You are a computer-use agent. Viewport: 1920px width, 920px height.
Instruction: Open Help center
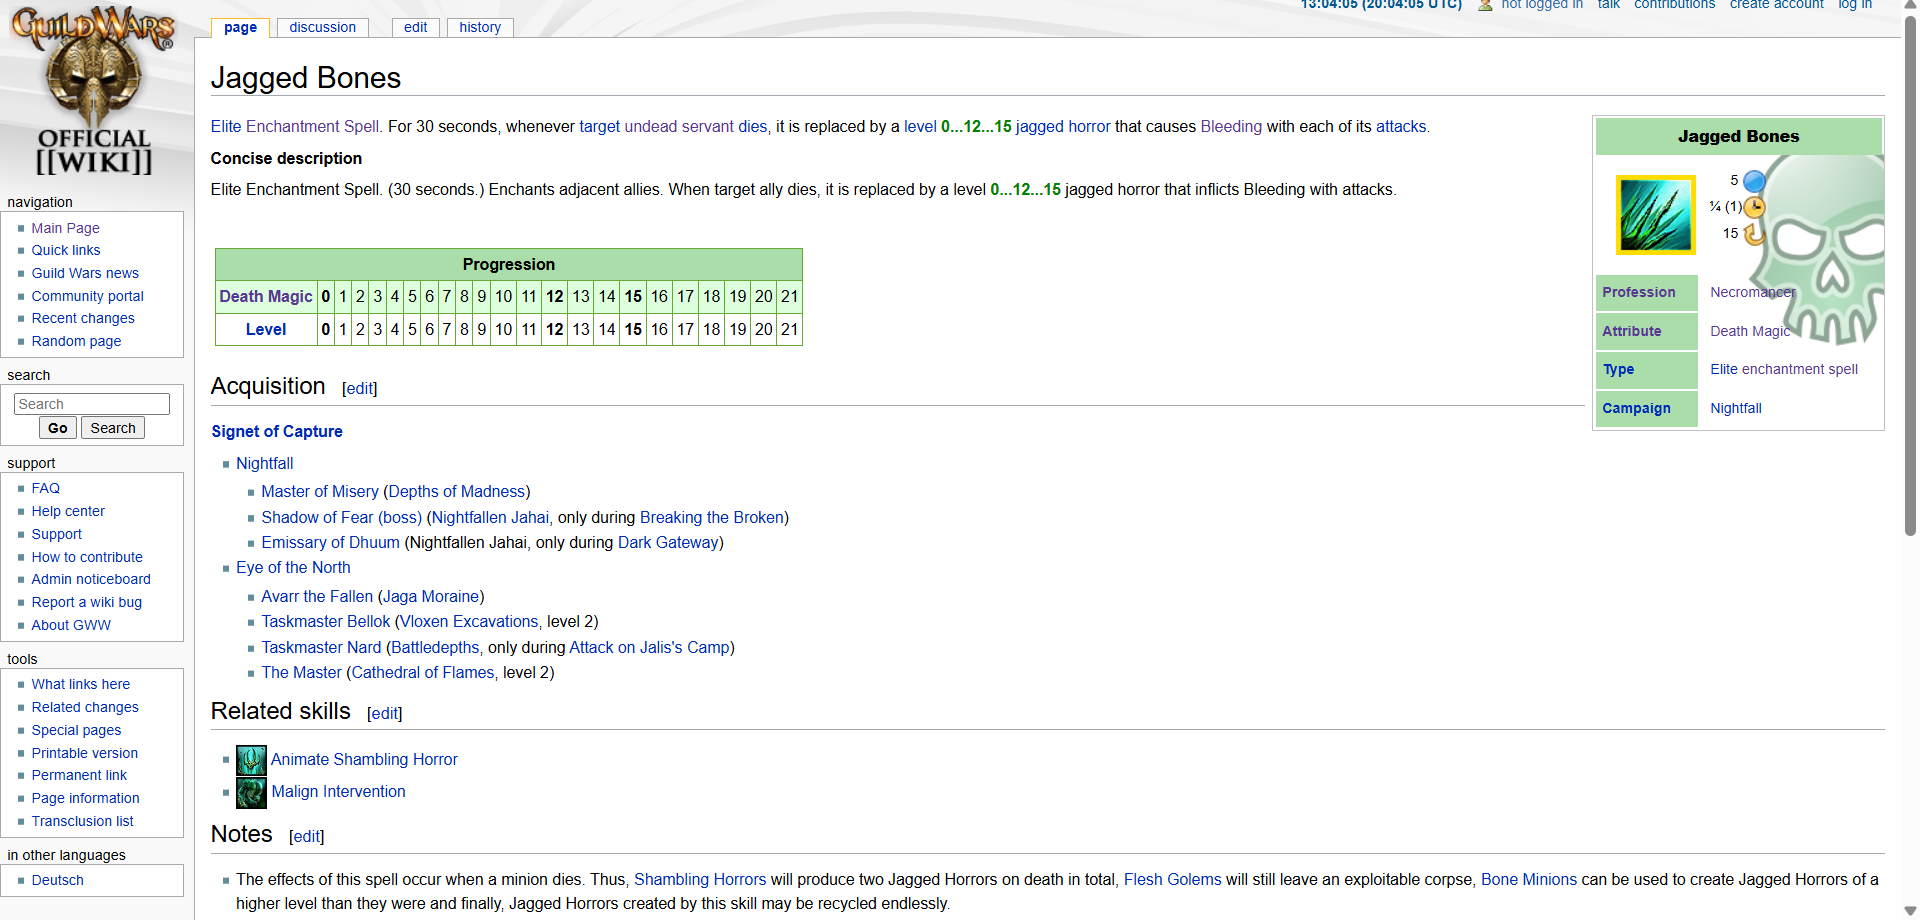point(68,511)
